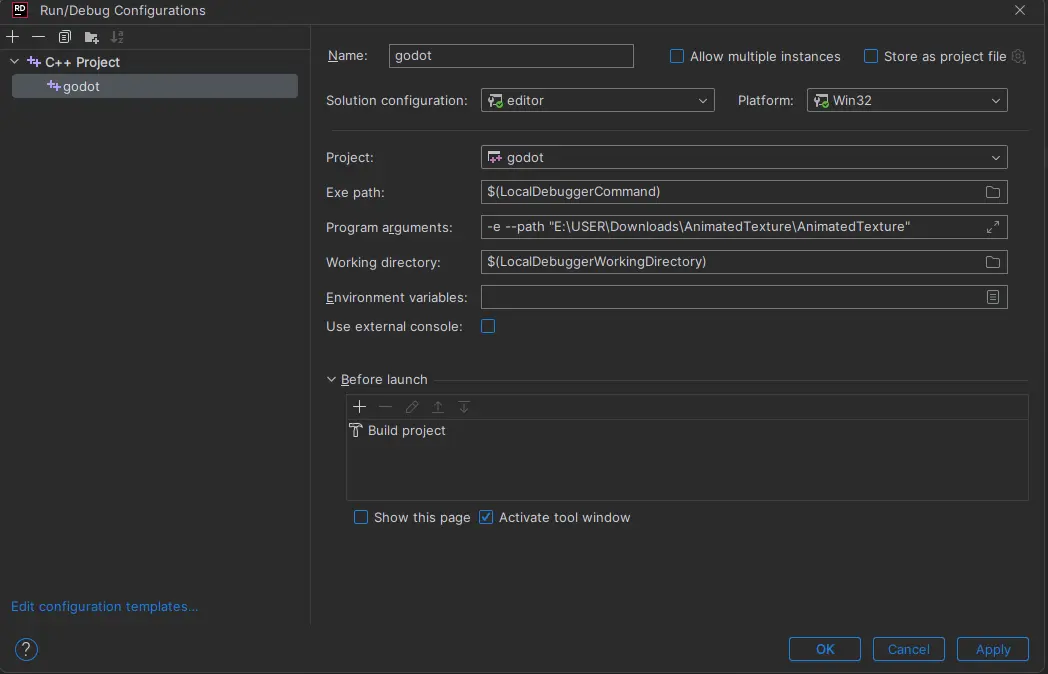Open Edit configuration templates

103,606
